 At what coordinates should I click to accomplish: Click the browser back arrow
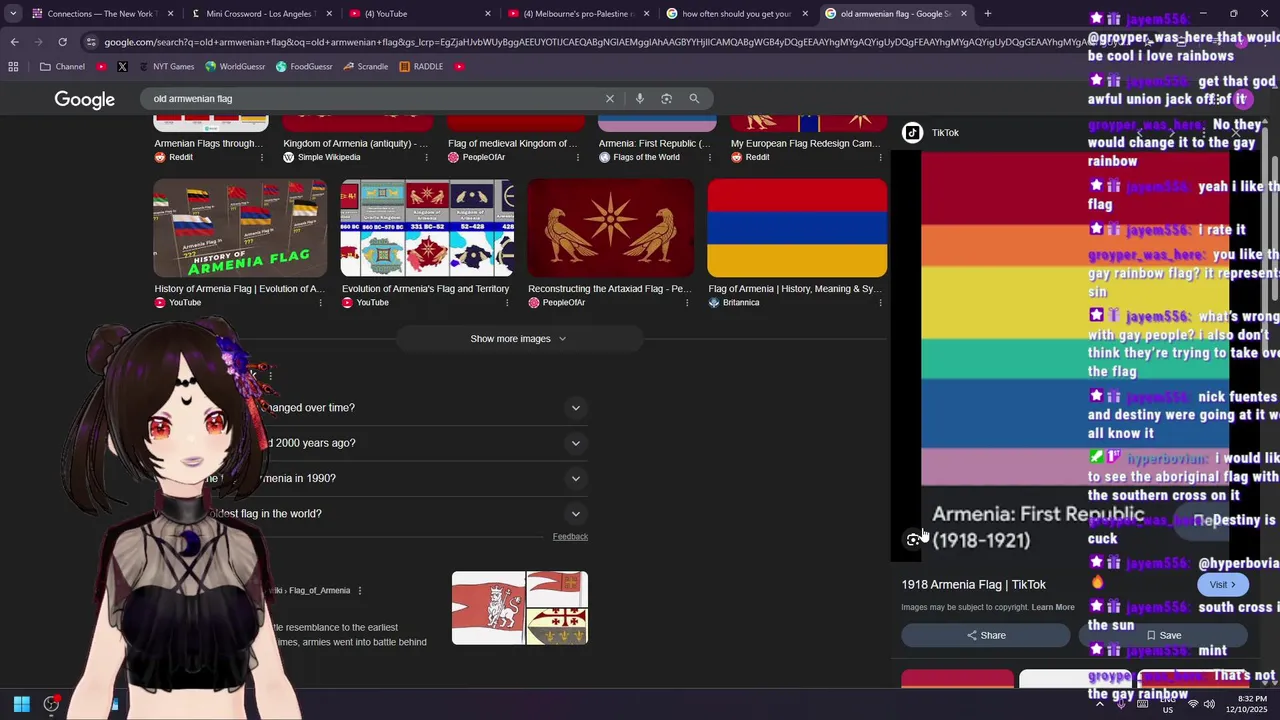pos(14,42)
